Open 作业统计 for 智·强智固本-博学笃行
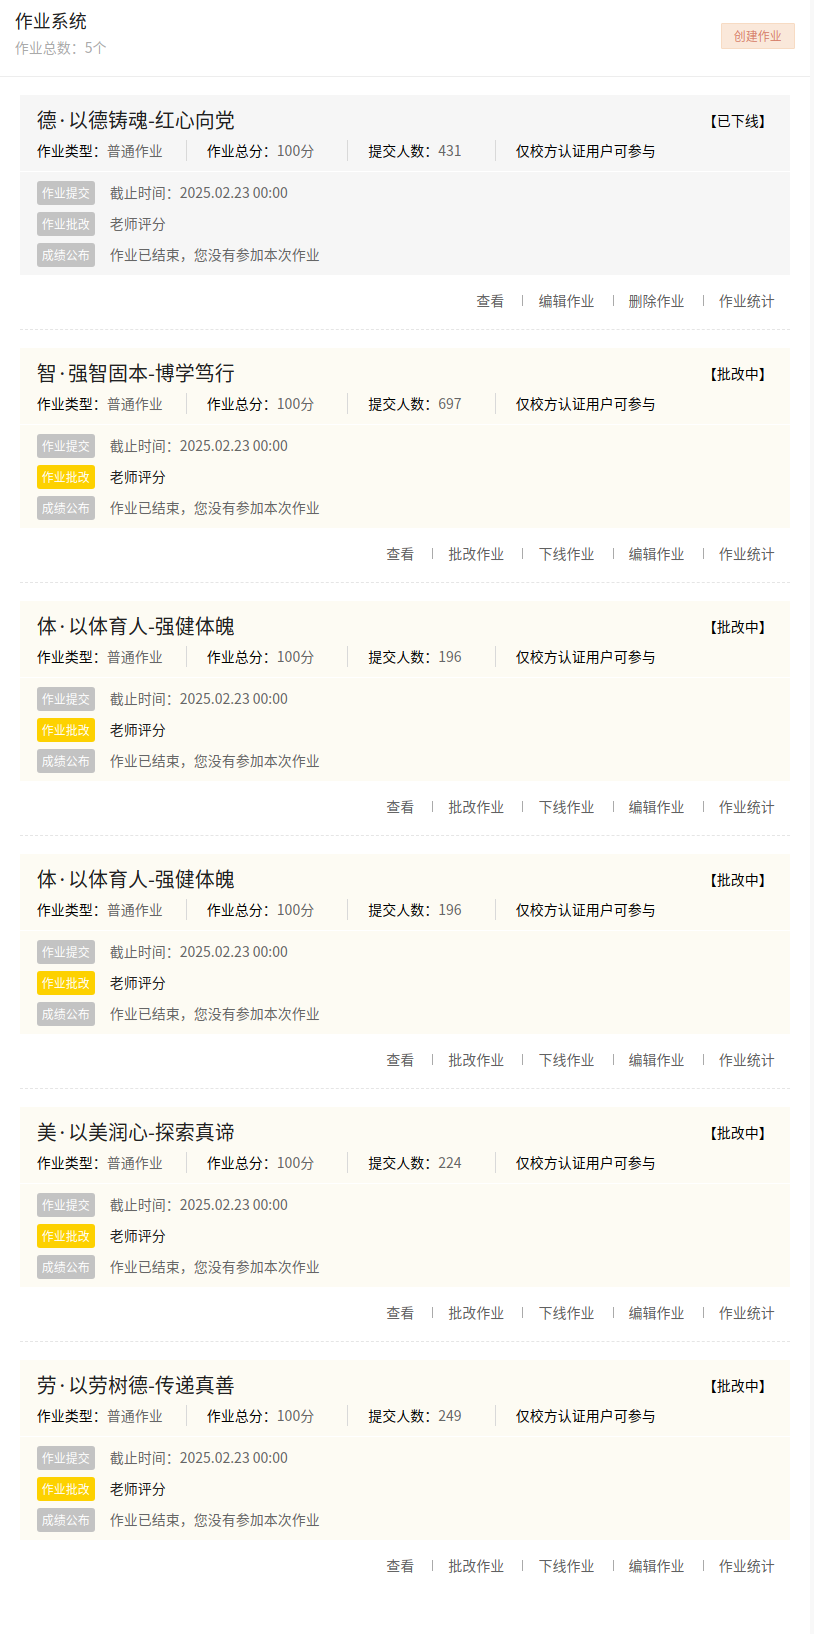 [746, 554]
